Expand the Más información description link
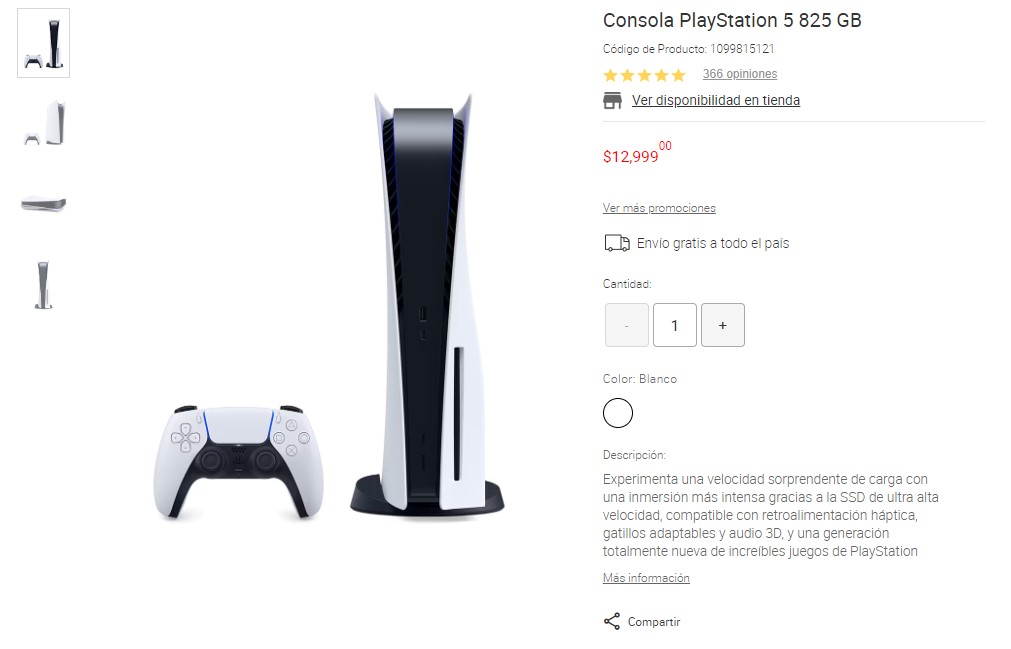Image resolution: width=1011 pixels, height=649 pixels. point(646,578)
